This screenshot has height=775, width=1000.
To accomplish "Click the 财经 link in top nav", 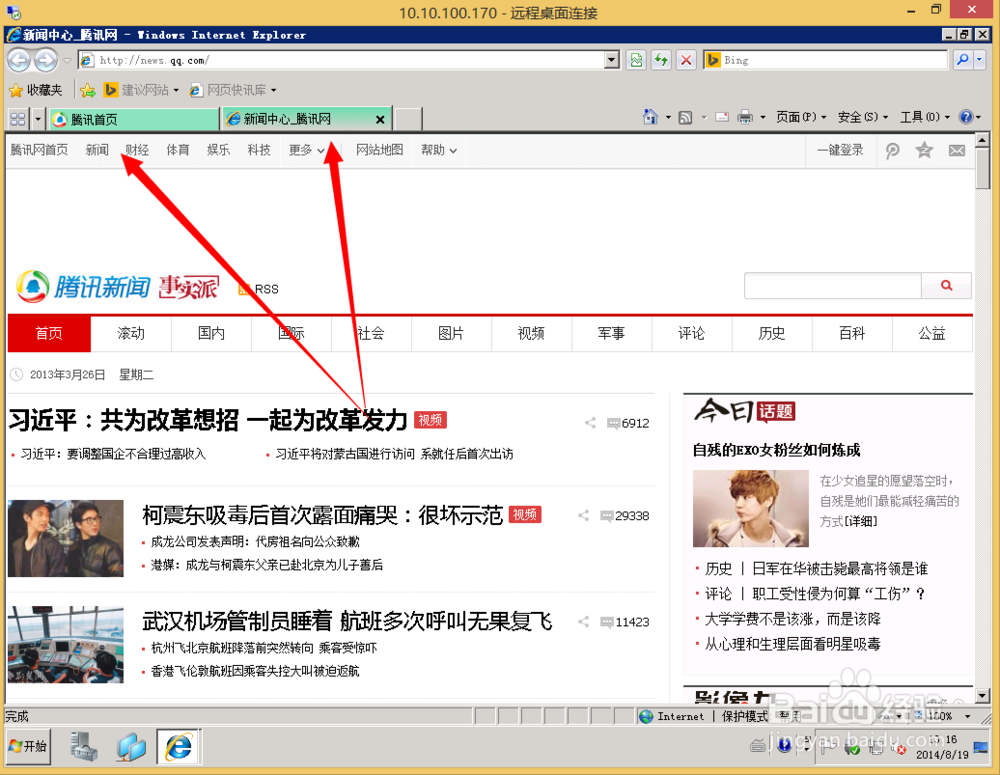I will click(x=136, y=151).
